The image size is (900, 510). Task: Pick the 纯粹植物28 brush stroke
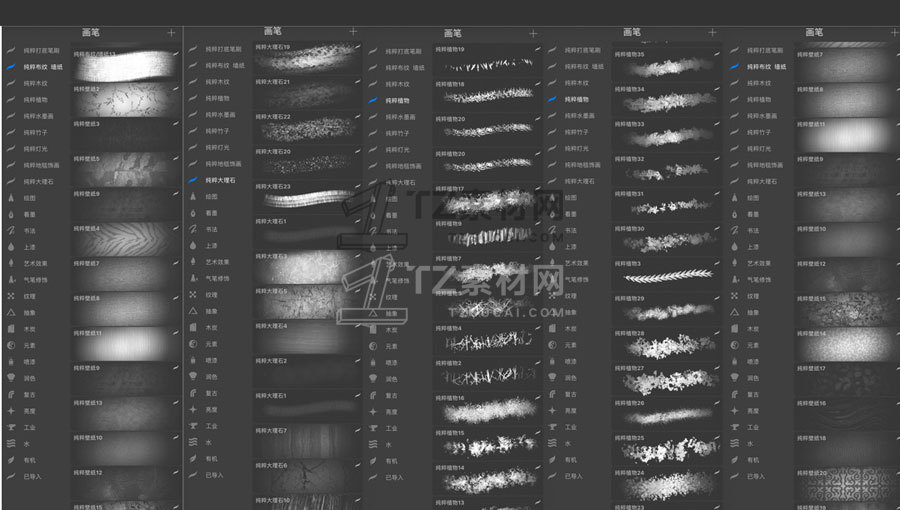(x=666, y=345)
